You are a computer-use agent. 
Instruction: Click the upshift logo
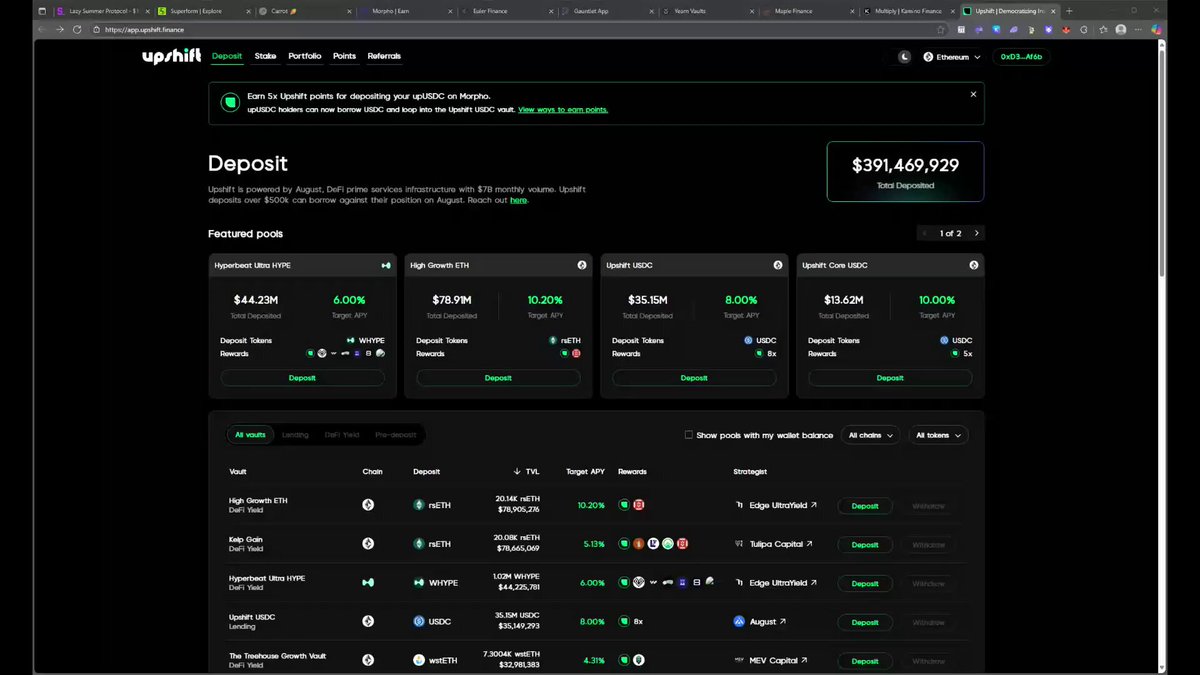pyautogui.click(x=171, y=57)
